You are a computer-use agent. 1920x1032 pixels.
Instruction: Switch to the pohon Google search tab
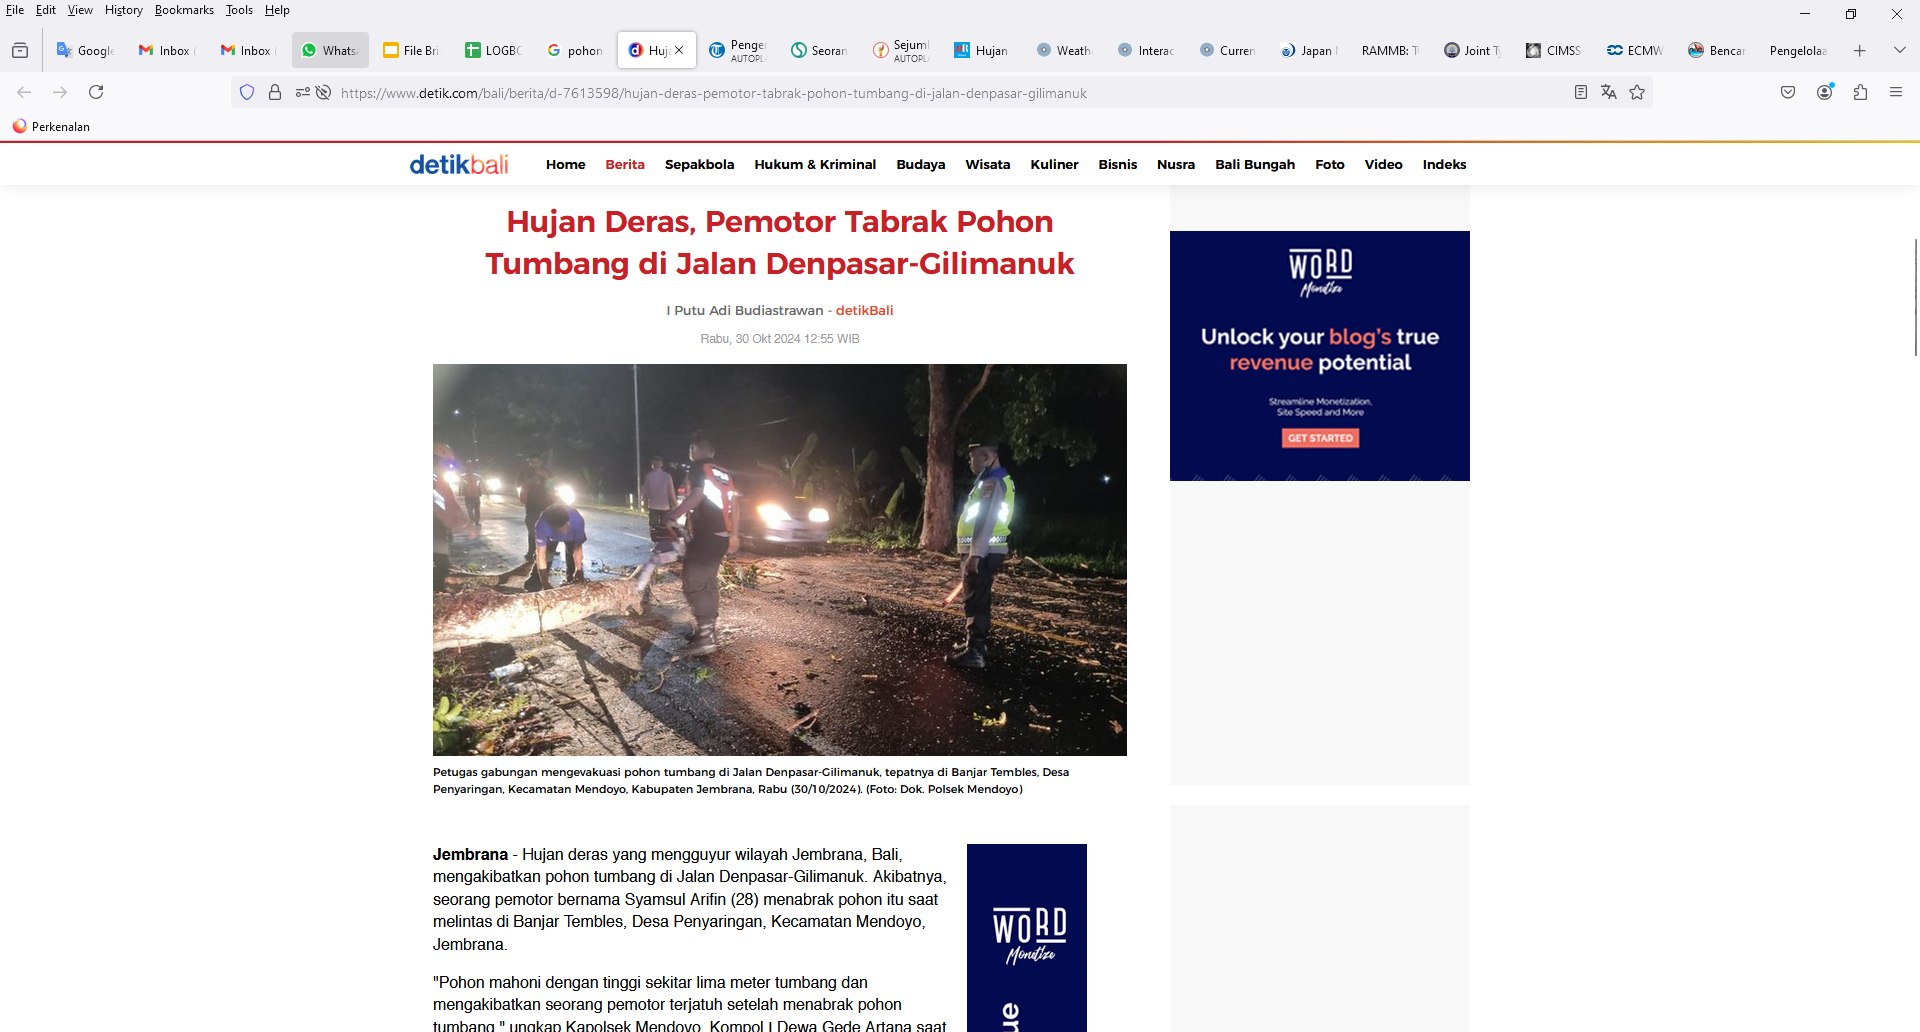pos(575,50)
